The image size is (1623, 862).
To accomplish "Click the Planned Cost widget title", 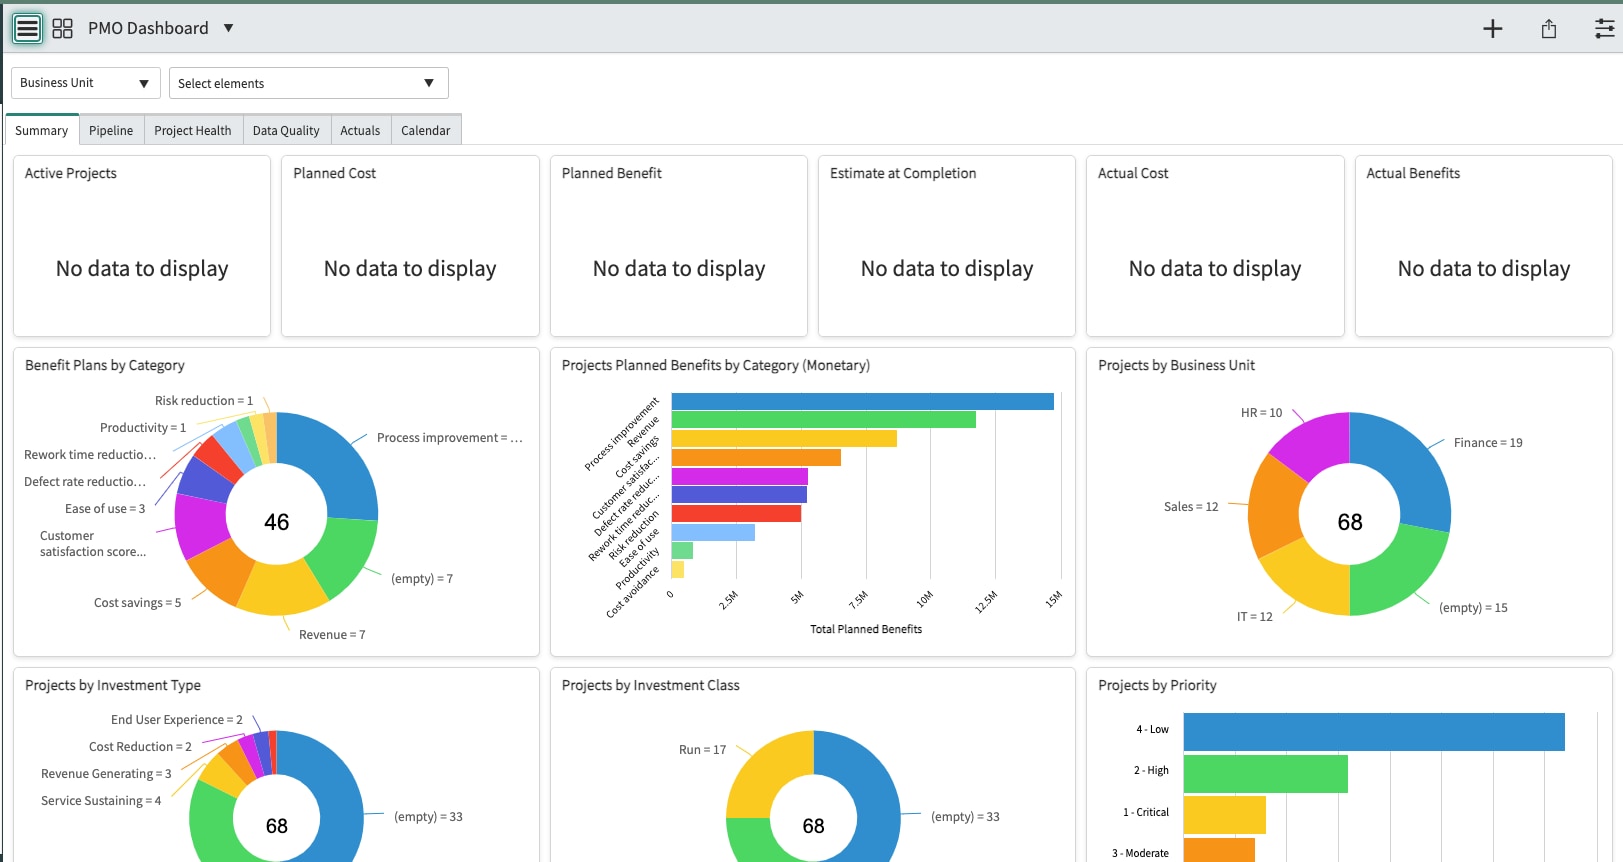I will (335, 173).
